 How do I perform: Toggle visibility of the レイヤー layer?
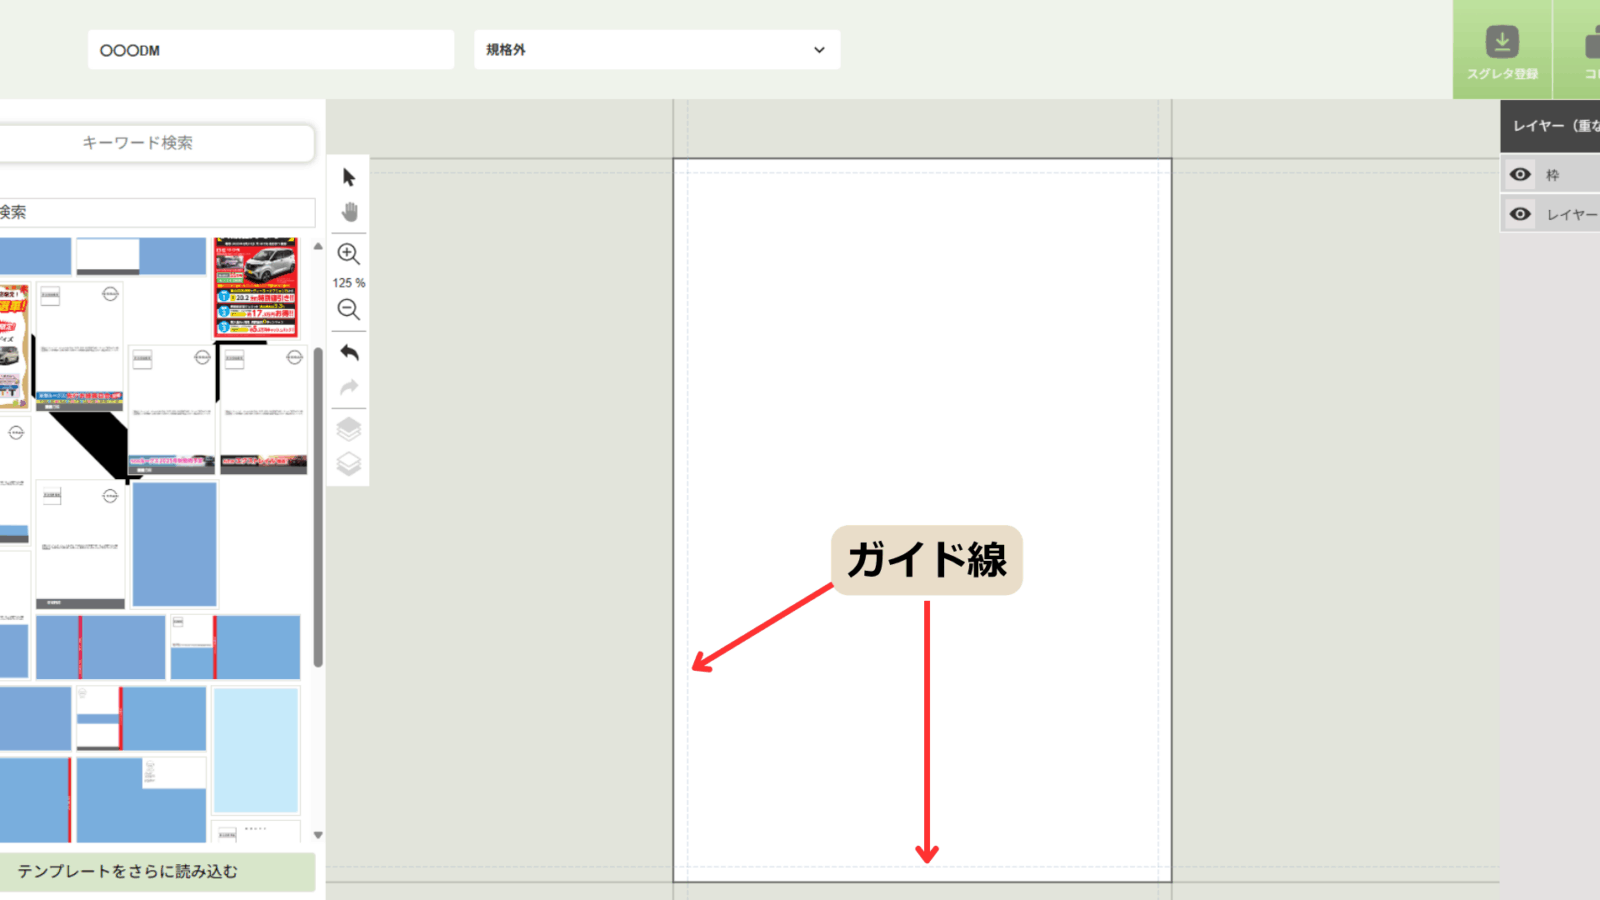coord(1520,214)
